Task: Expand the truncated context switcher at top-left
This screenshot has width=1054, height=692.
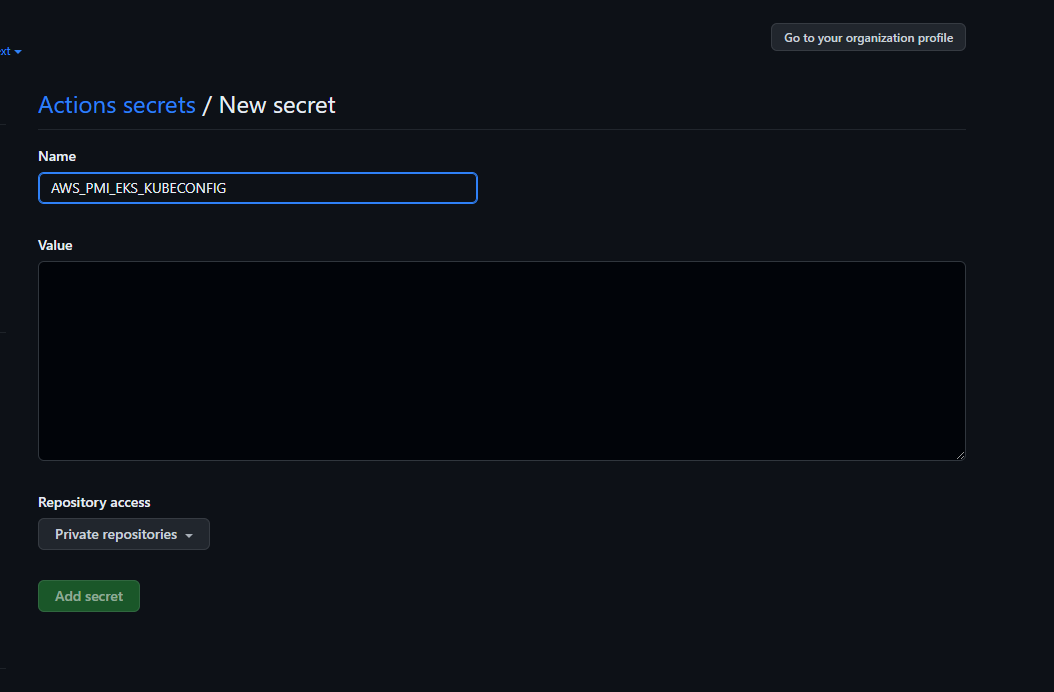Action: click(x=10, y=51)
